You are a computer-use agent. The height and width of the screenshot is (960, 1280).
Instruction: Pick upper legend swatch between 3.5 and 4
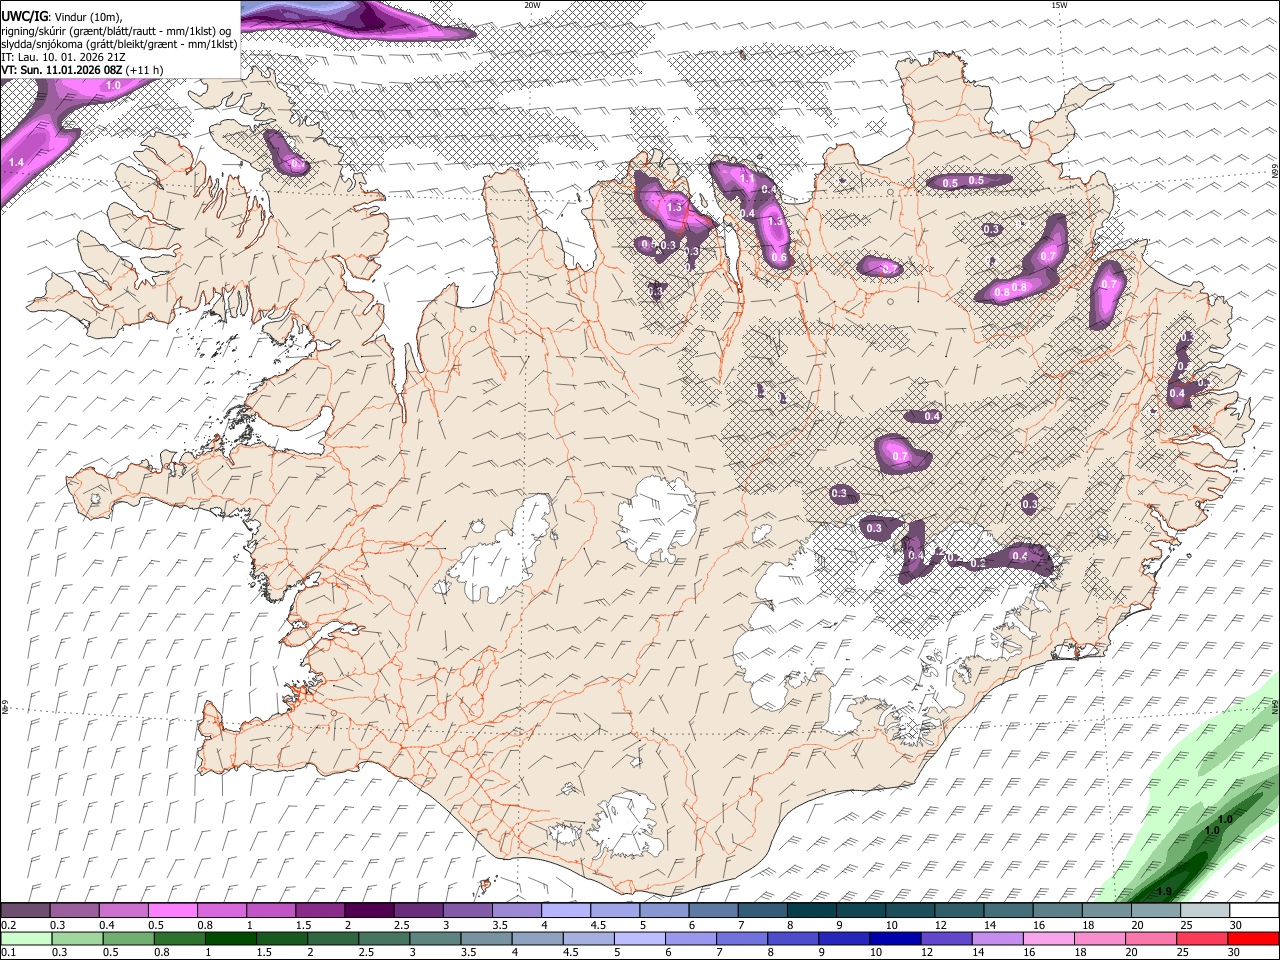pos(515,911)
